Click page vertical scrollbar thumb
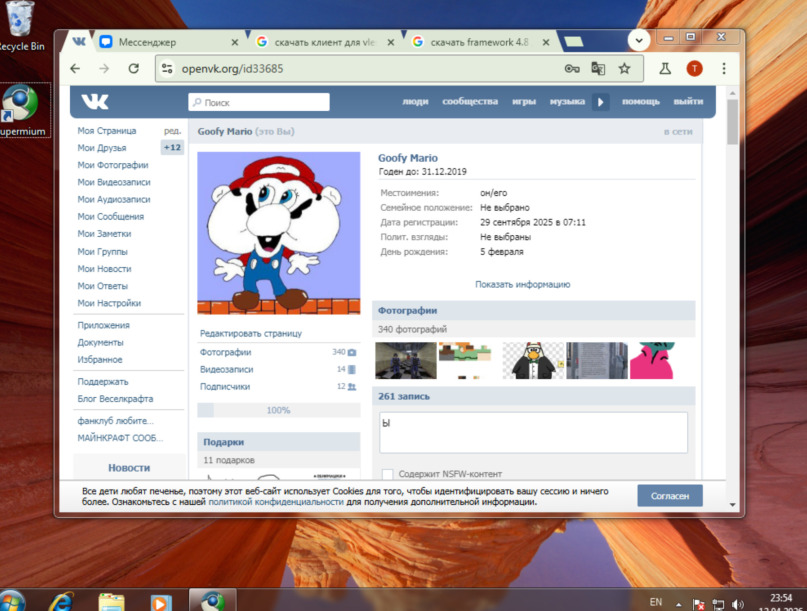This screenshot has height=611, width=807. pyautogui.click(x=732, y=121)
